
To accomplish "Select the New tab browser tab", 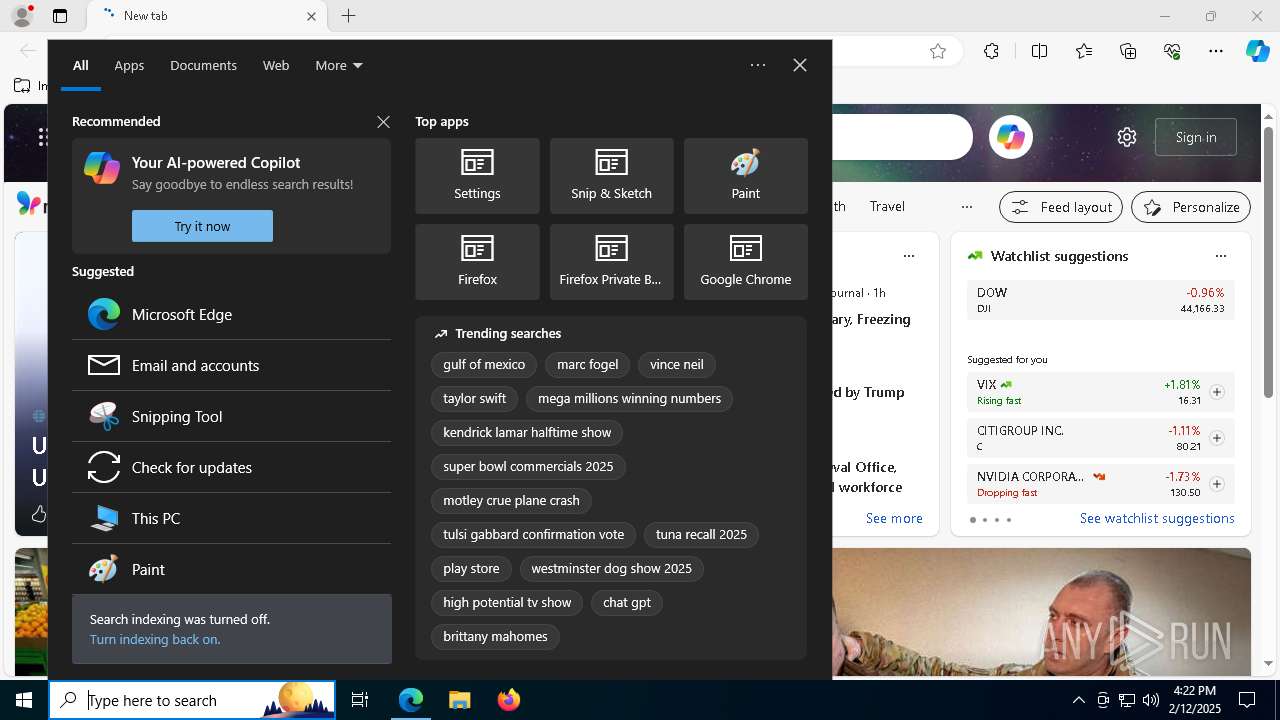I will point(206,16).
